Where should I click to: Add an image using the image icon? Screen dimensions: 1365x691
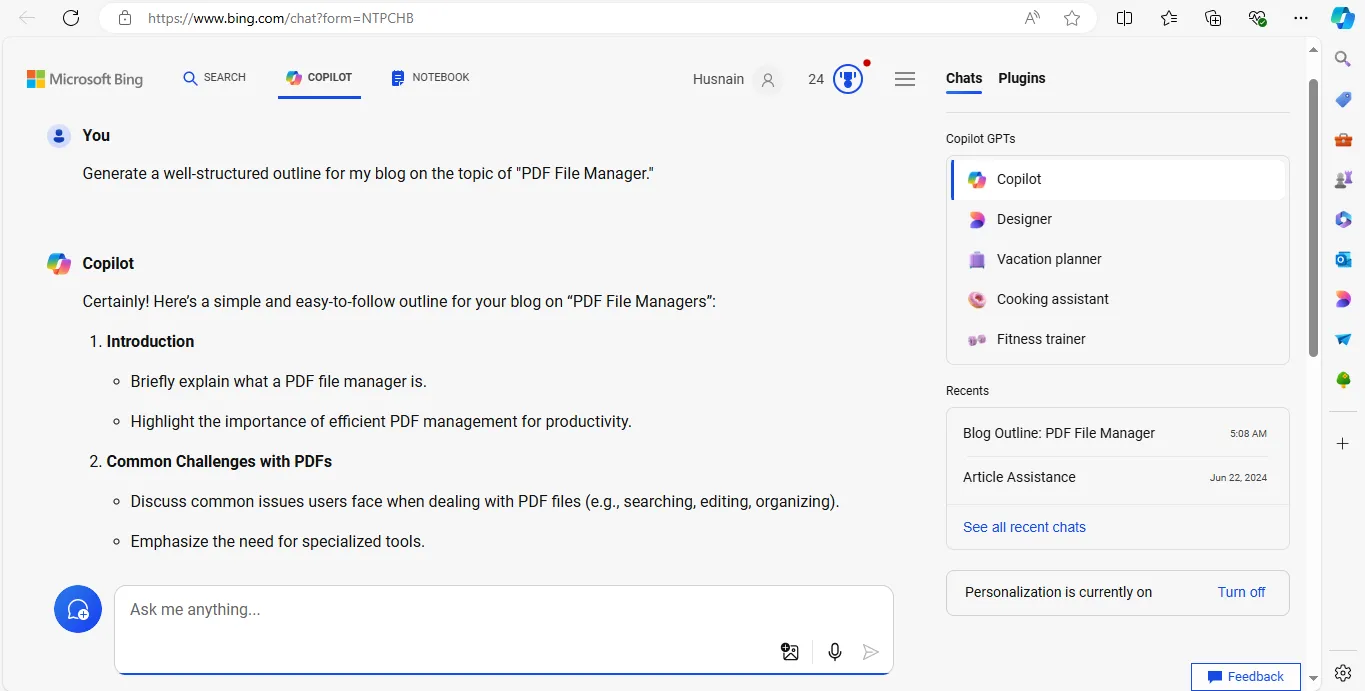(x=790, y=652)
